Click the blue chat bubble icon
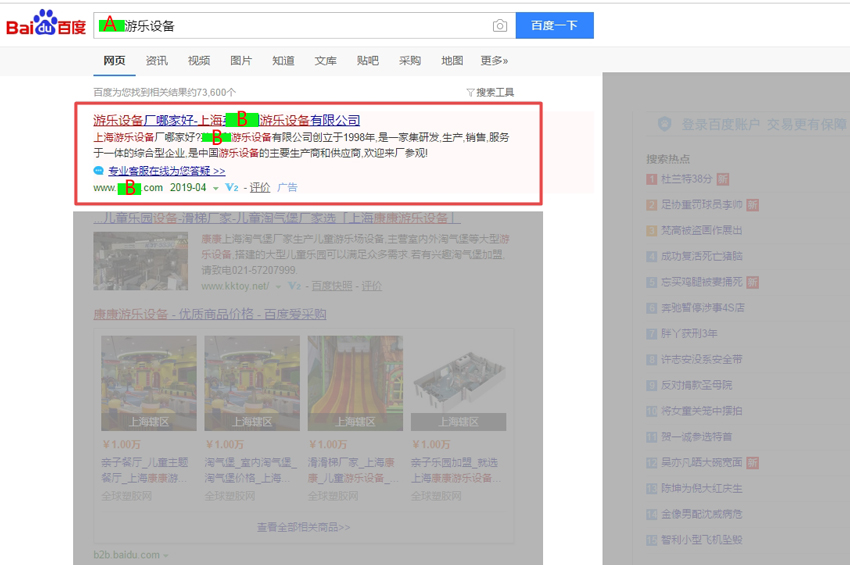The height and width of the screenshot is (565, 850). pos(99,171)
